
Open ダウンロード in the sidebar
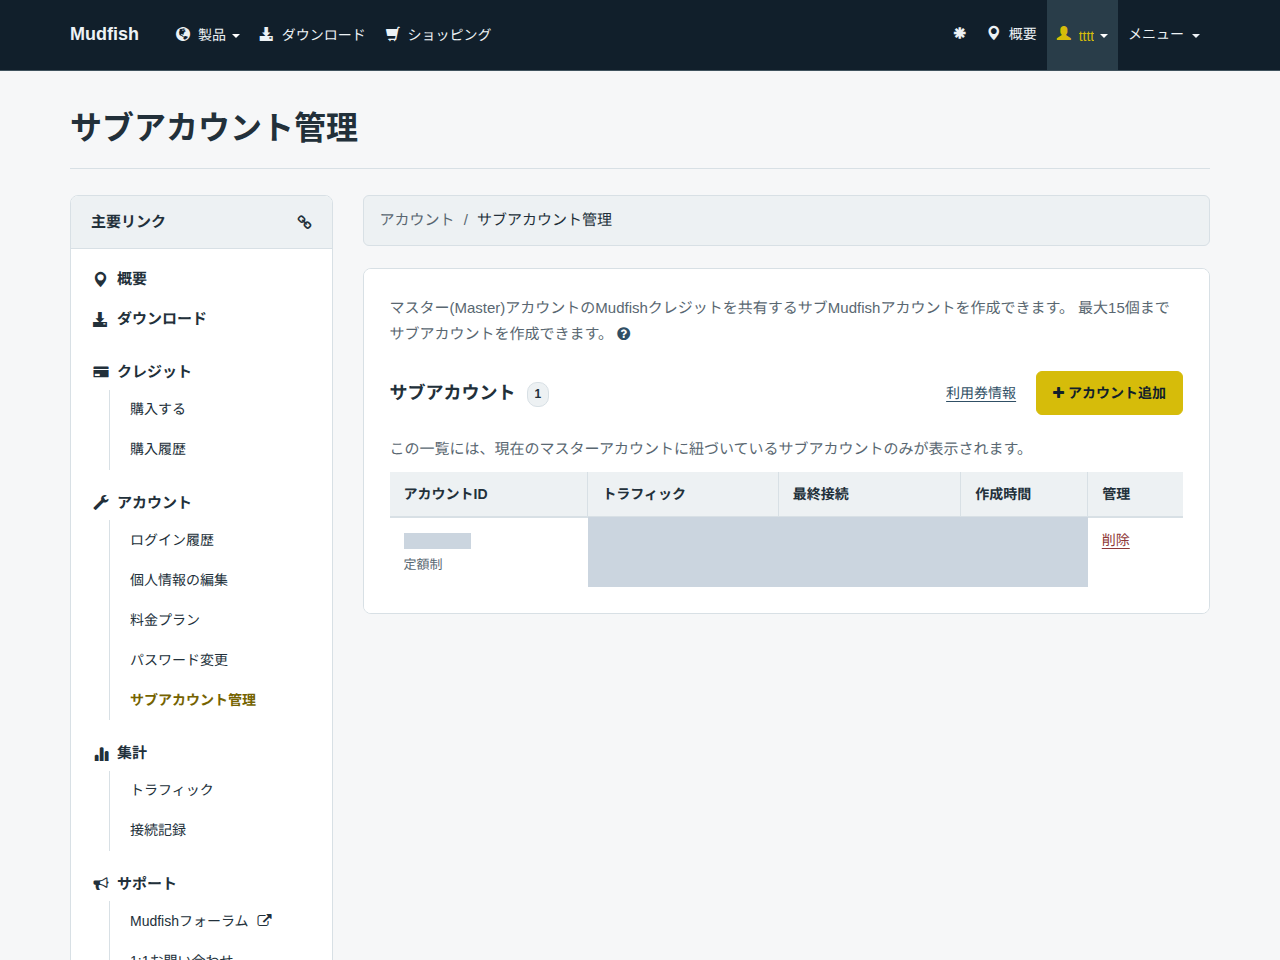tap(162, 319)
